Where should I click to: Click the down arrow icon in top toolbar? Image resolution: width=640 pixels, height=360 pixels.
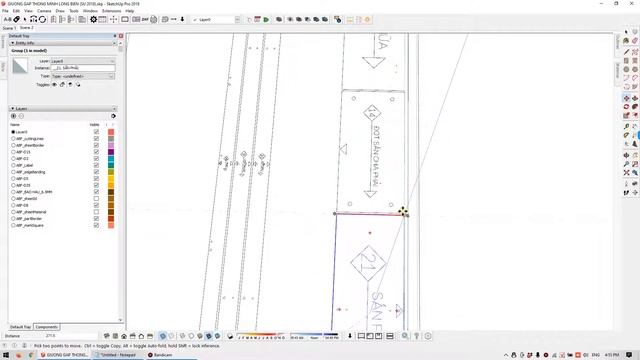tap(182, 20)
